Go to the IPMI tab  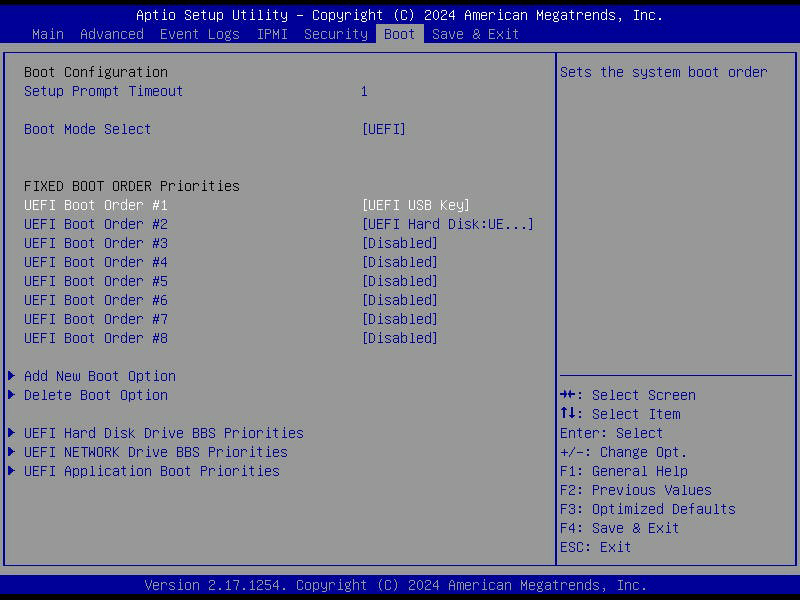pos(271,34)
